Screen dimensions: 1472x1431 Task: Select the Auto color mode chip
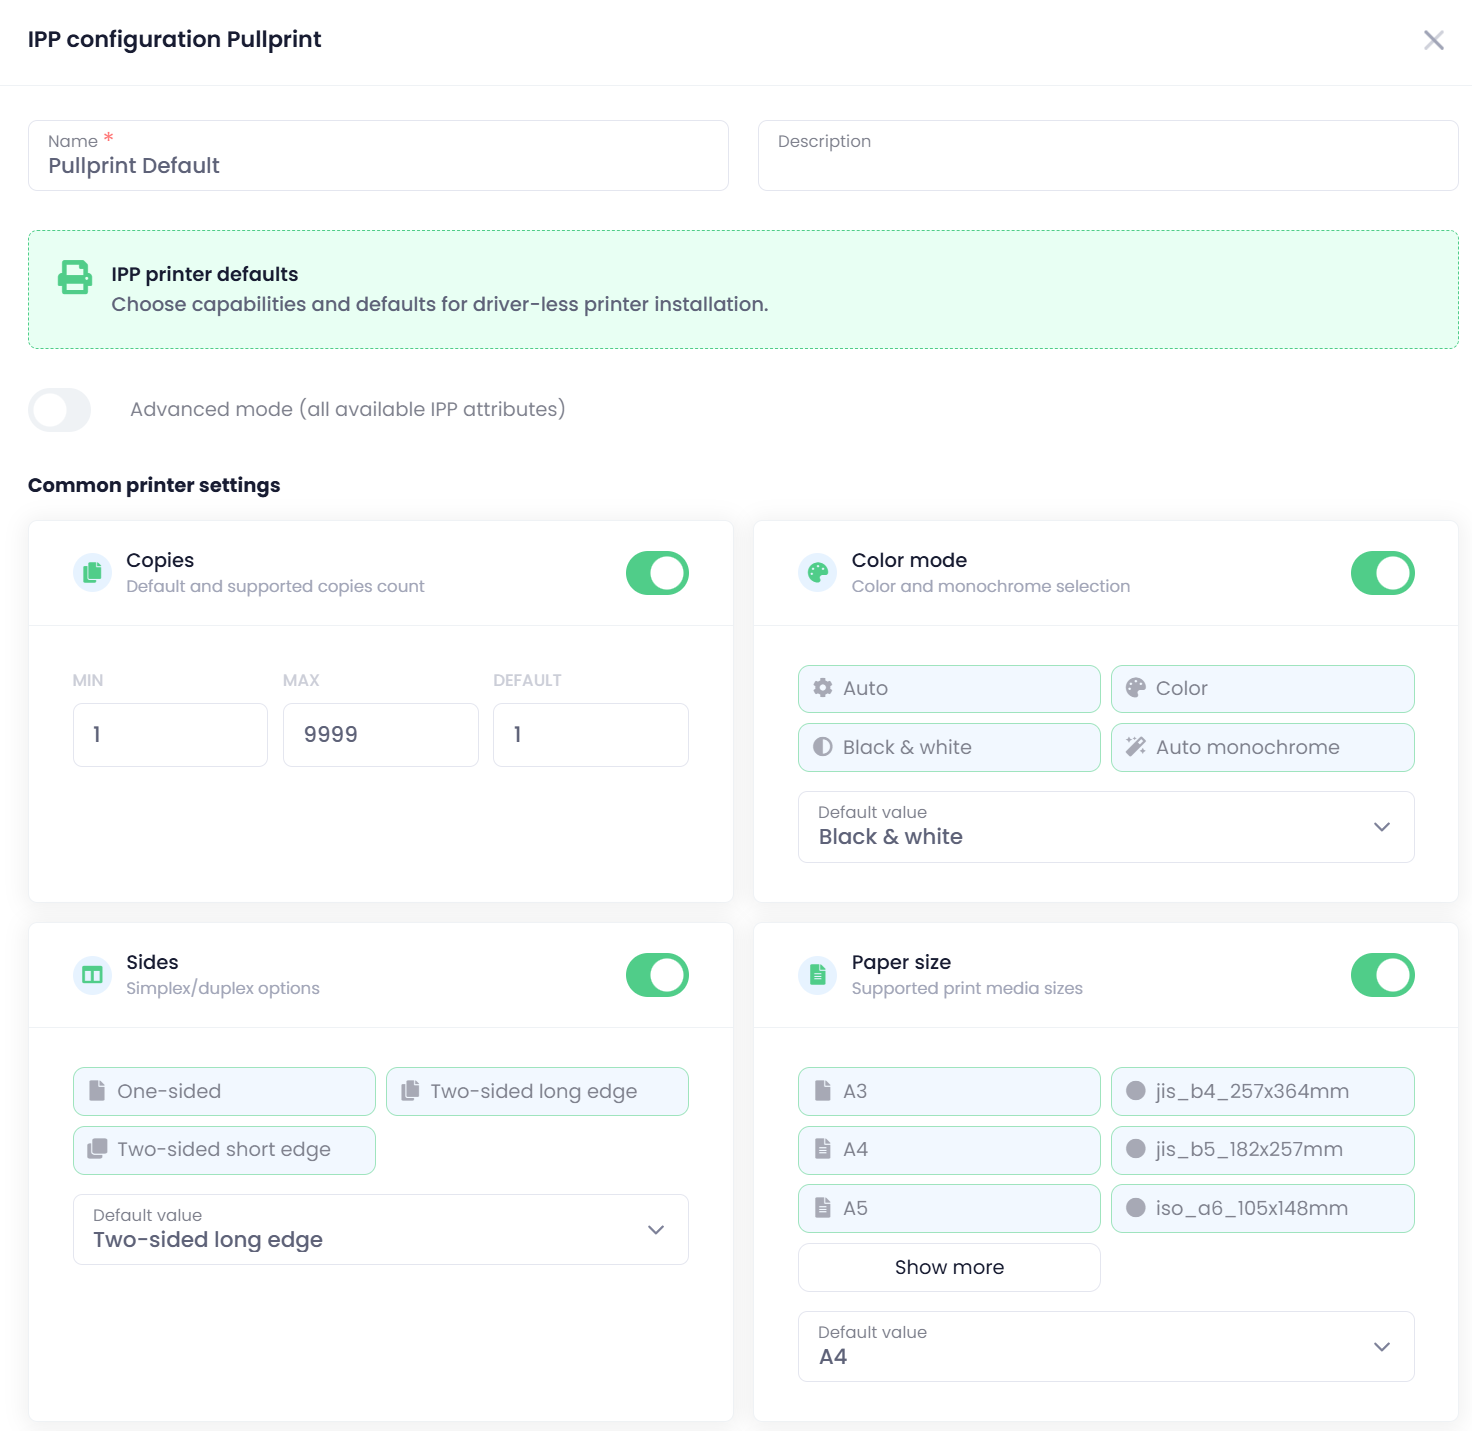point(949,689)
